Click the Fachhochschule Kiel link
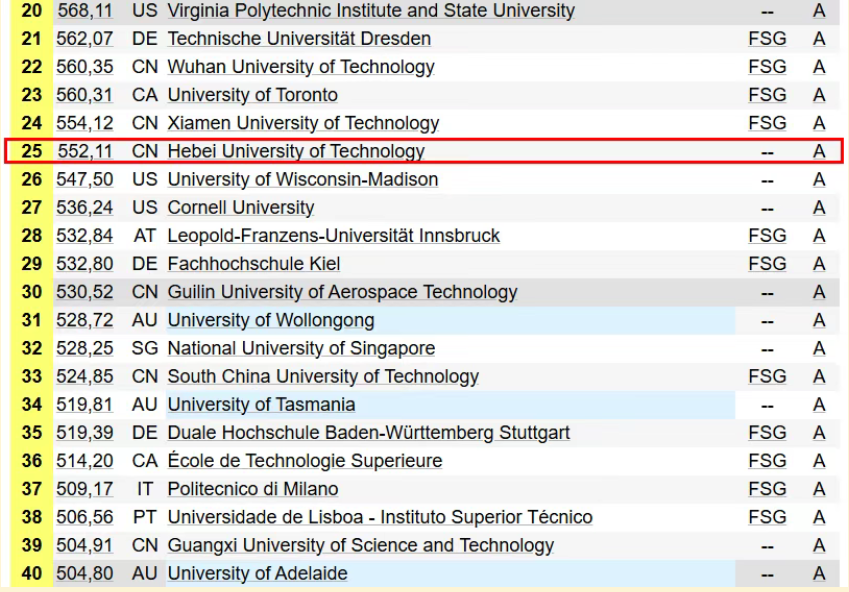849x592 pixels. point(253,264)
